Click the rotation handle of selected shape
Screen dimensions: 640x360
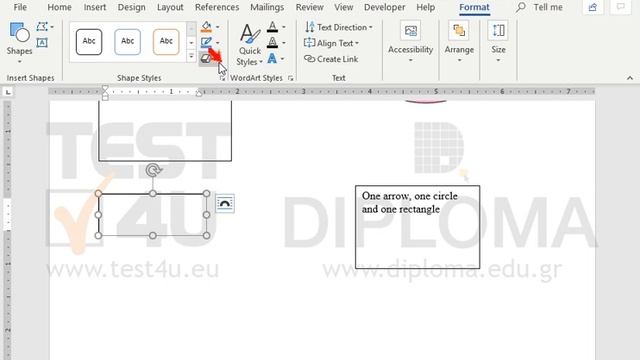(153, 170)
